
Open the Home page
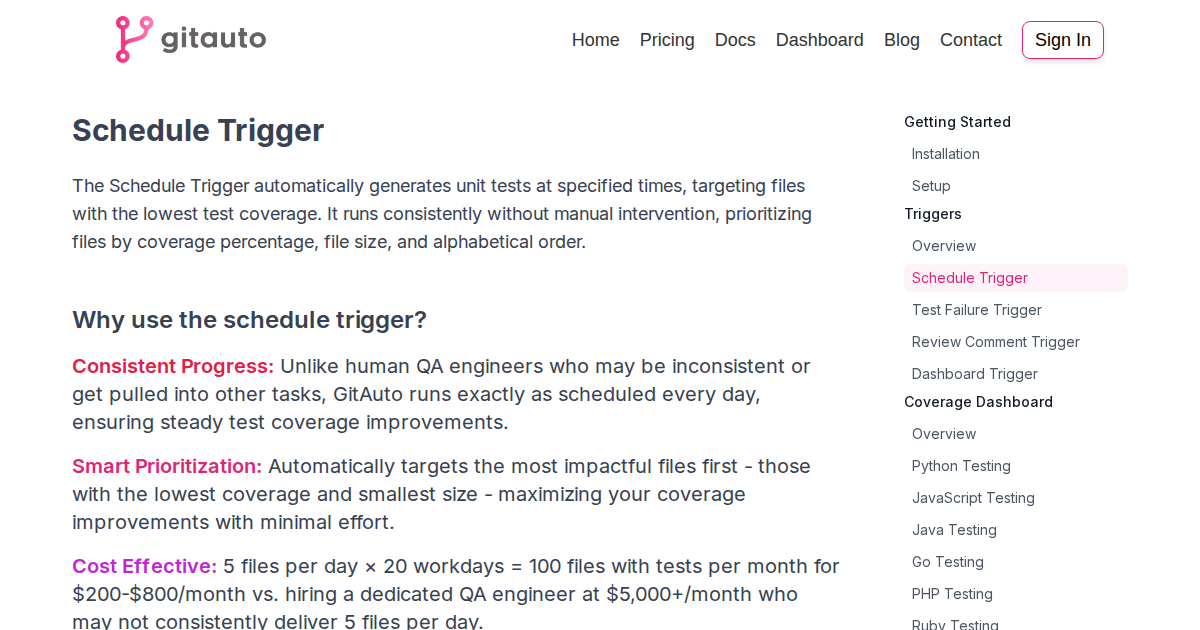coord(595,40)
